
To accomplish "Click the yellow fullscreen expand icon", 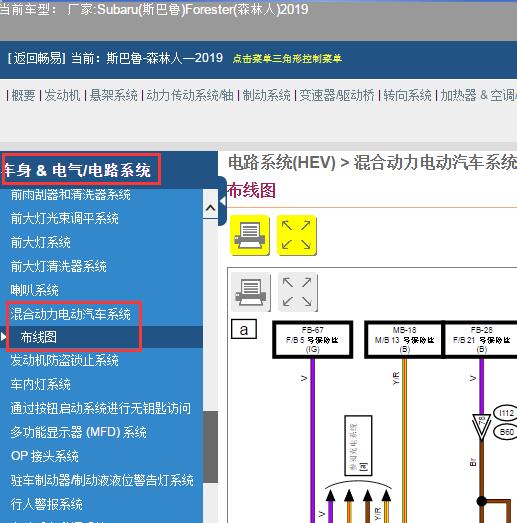I will (x=297, y=235).
